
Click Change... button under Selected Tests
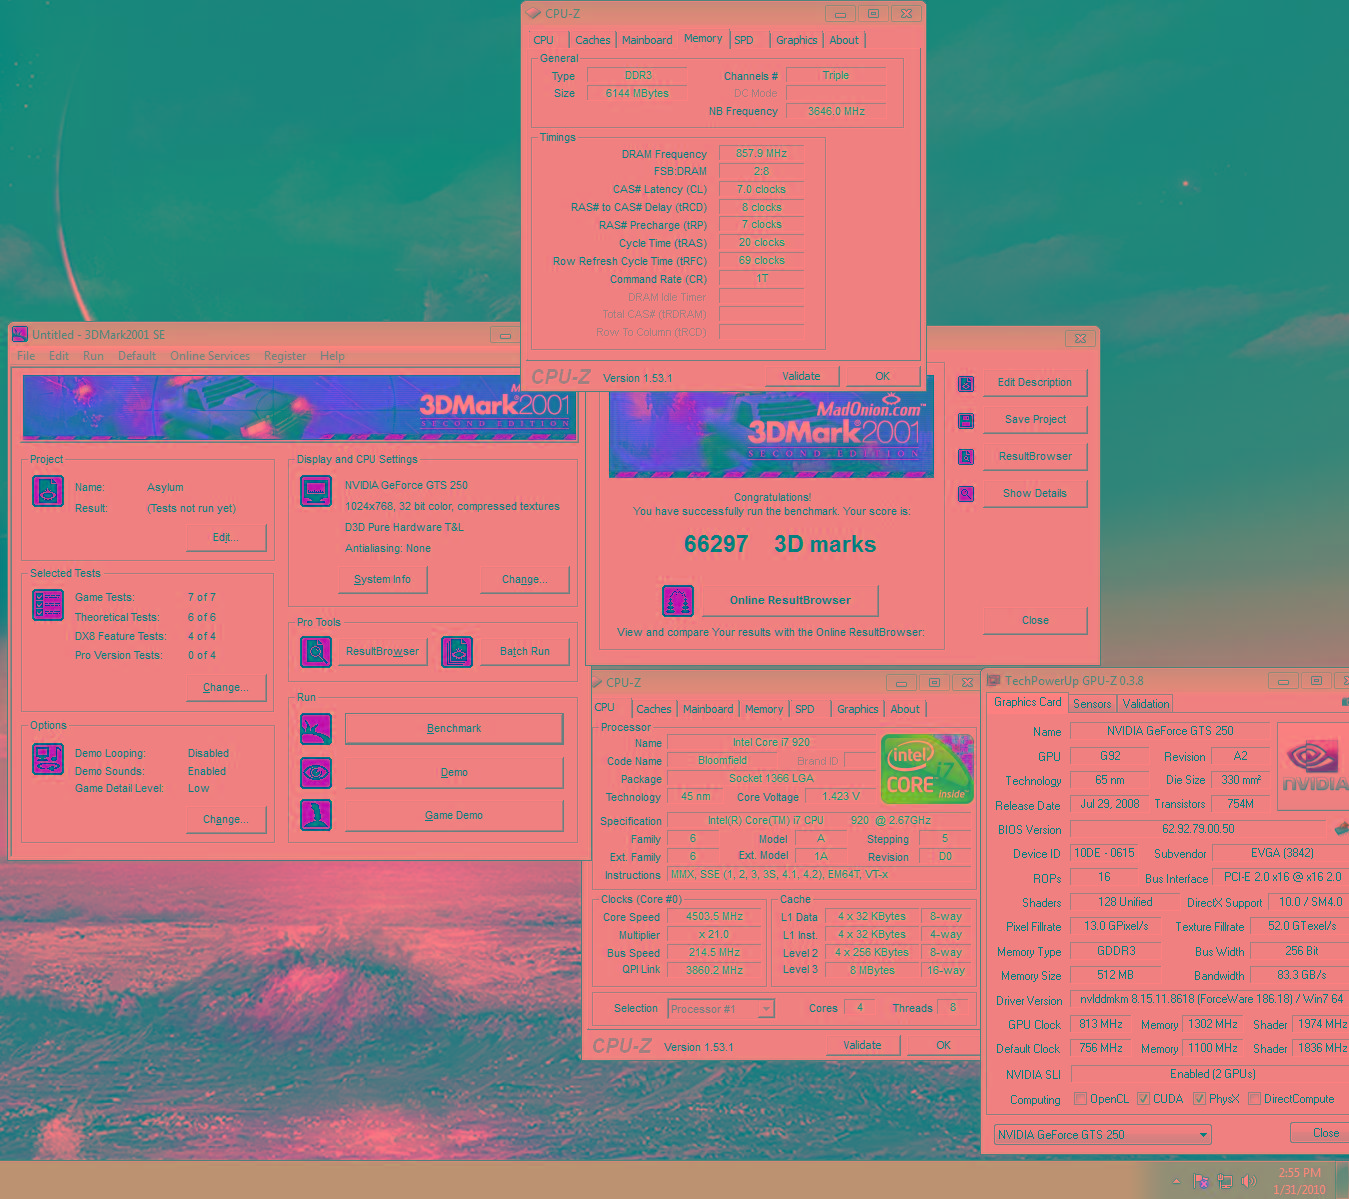point(226,688)
